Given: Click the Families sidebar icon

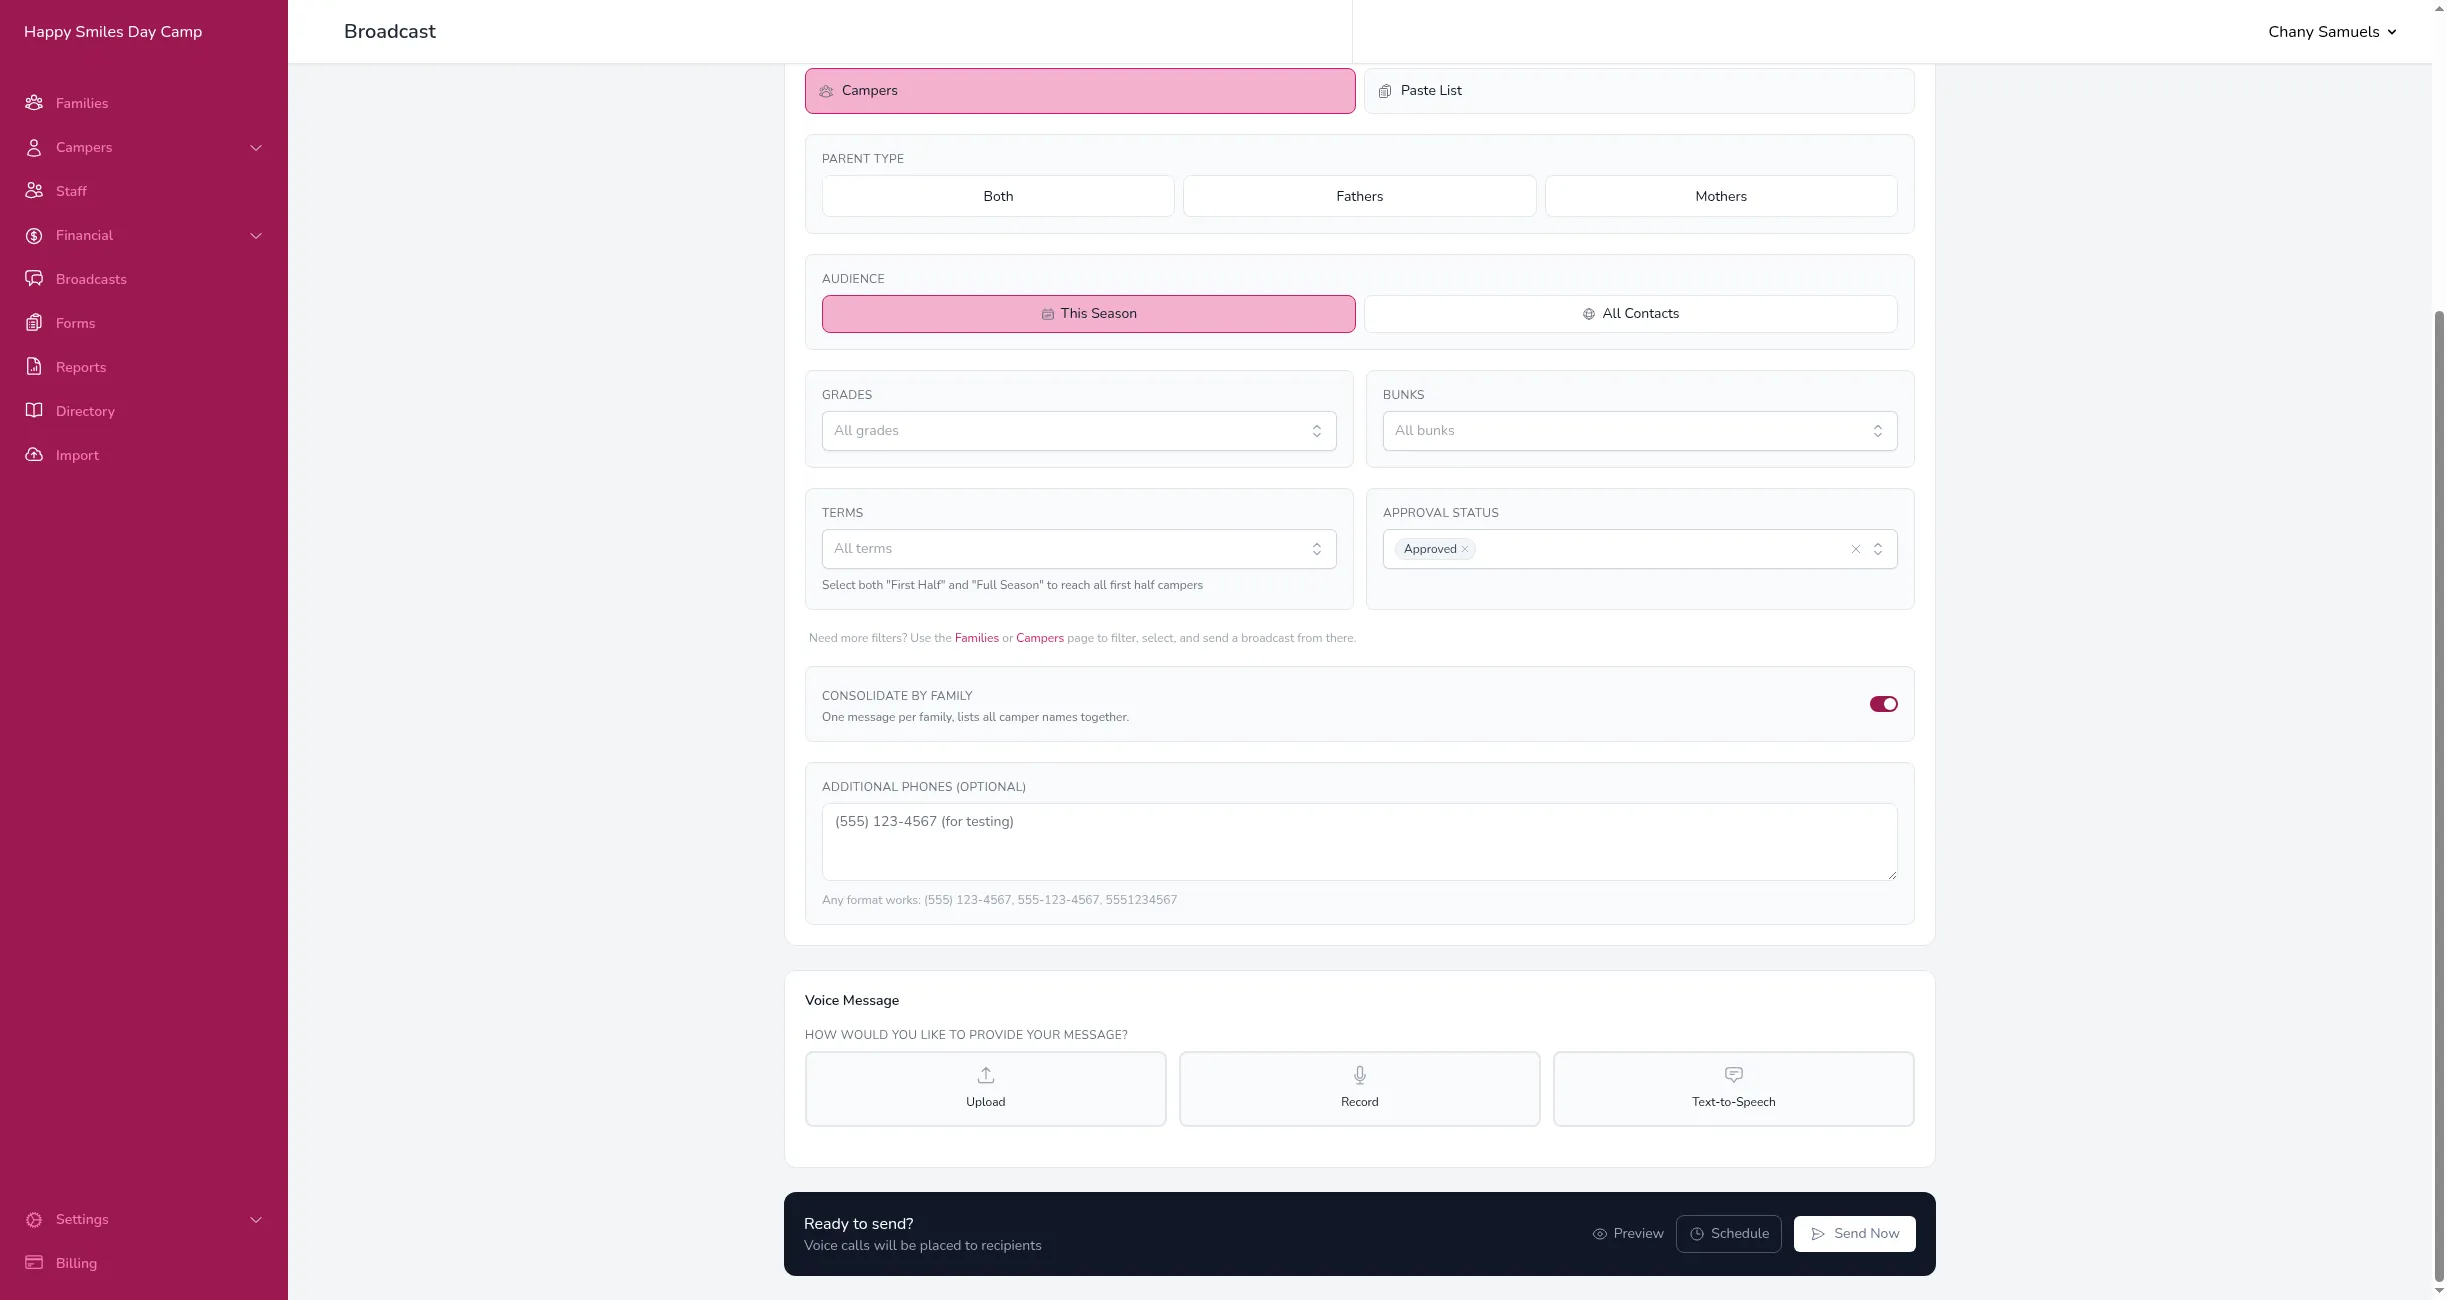Looking at the screenshot, I should pos(34,103).
